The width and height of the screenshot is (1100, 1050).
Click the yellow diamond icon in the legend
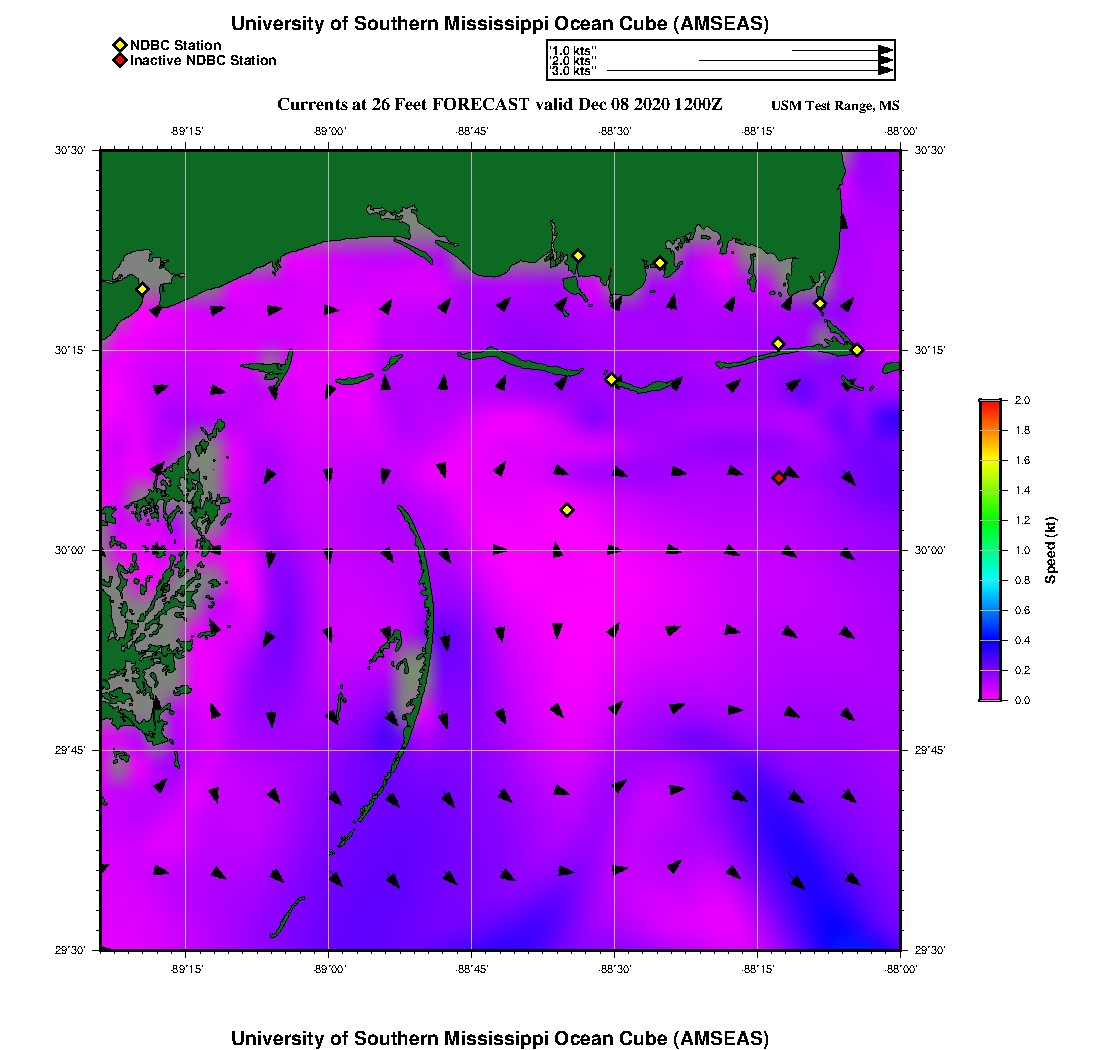pyautogui.click(x=119, y=45)
